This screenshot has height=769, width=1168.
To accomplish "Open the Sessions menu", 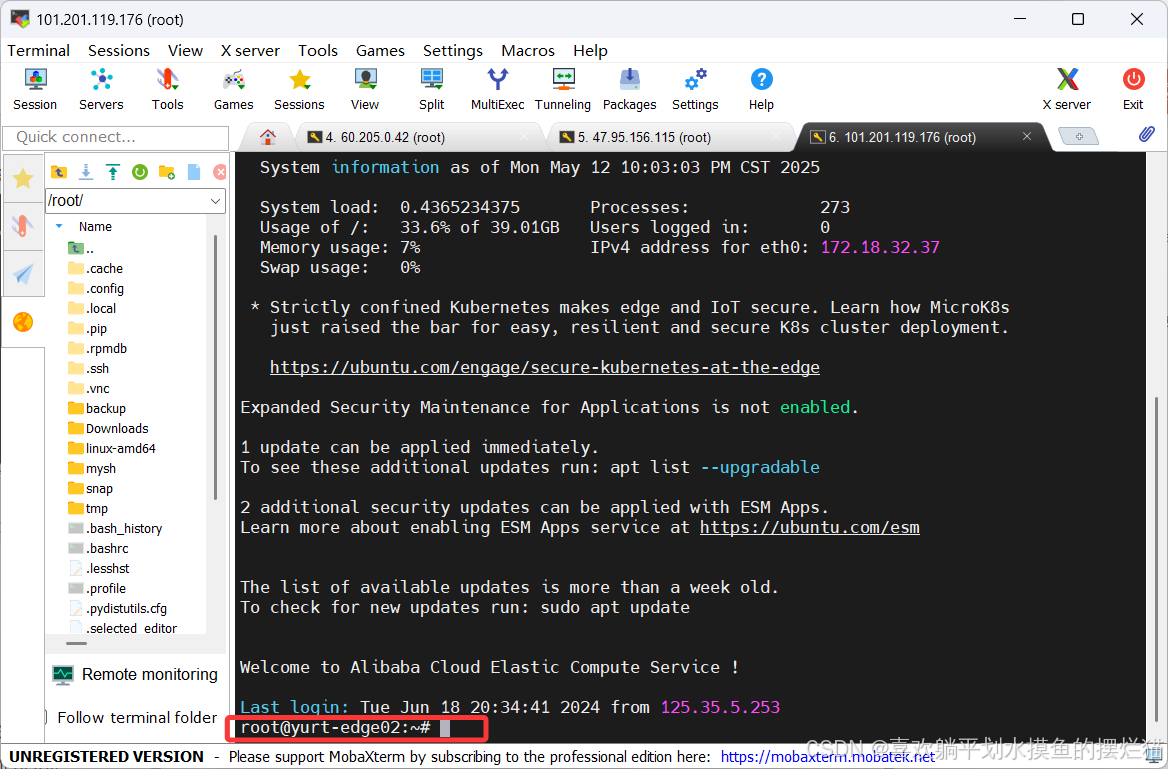I will pyautogui.click(x=119, y=51).
